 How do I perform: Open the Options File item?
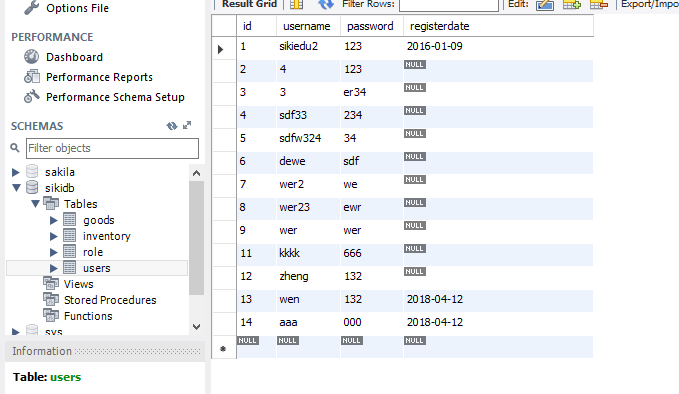coord(78,8)
